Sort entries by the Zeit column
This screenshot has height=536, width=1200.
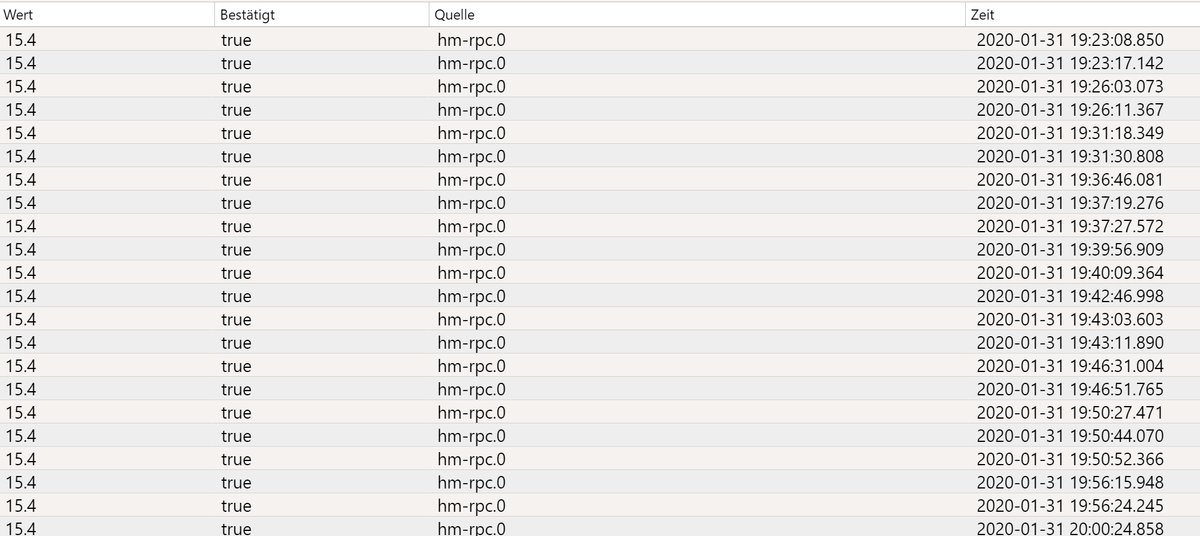[x=1083, y=15]
